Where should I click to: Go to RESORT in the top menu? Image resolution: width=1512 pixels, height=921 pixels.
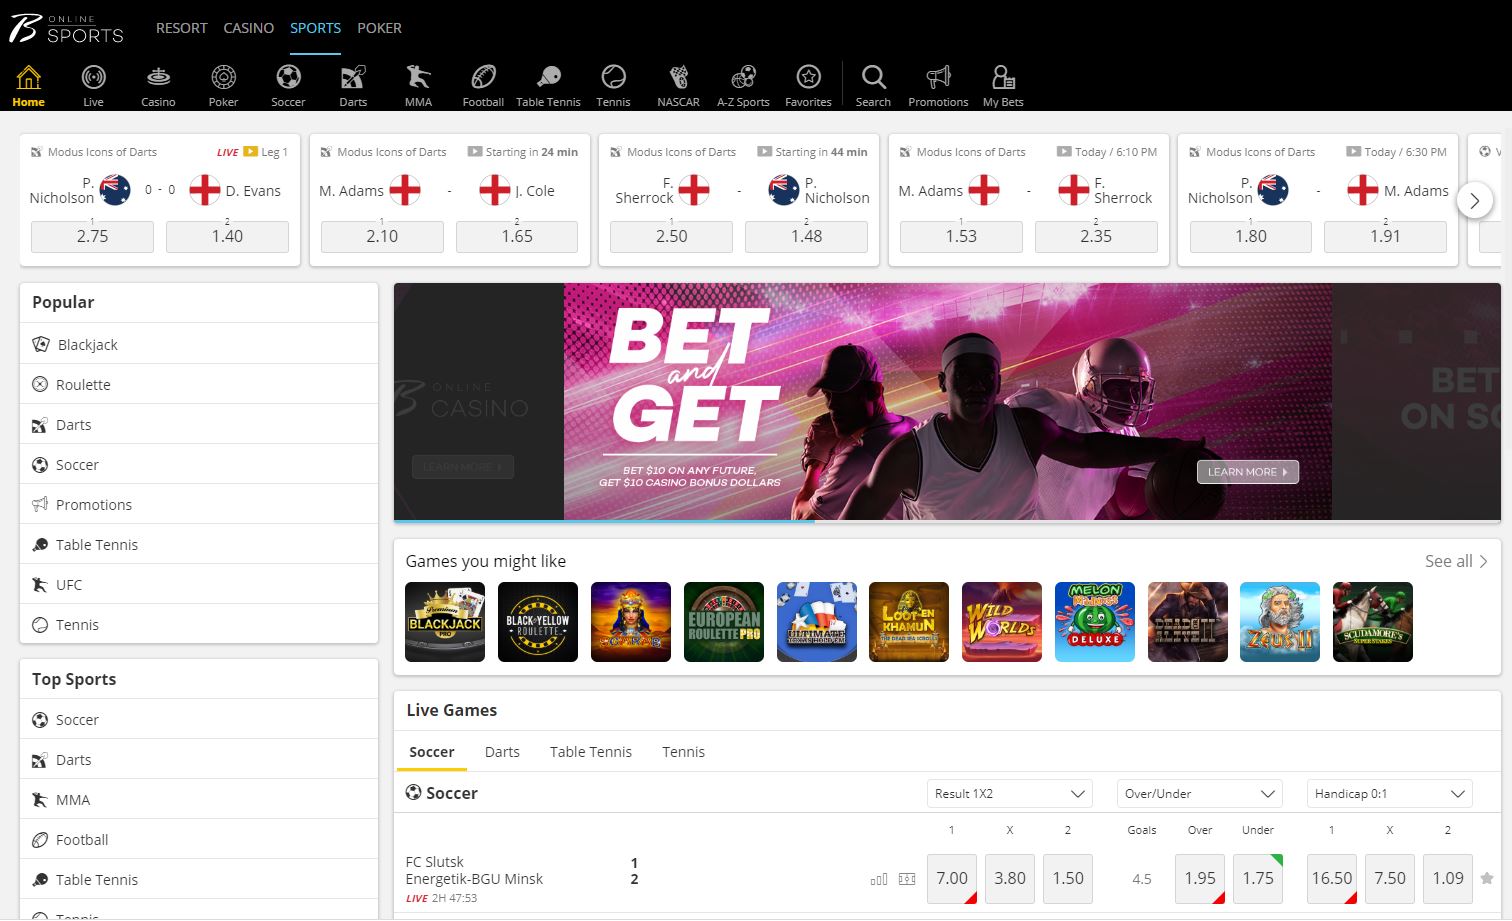tap(181, 28)
